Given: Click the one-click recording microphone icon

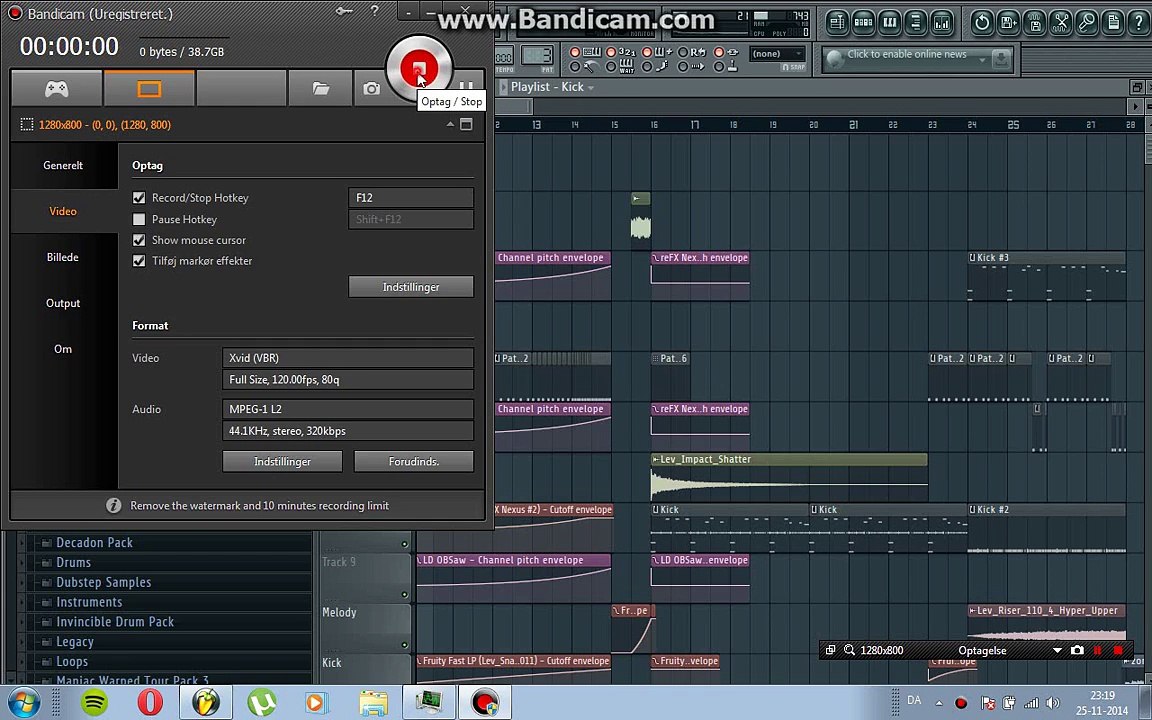Looking at the screenshot, I should coord(1087,23).
